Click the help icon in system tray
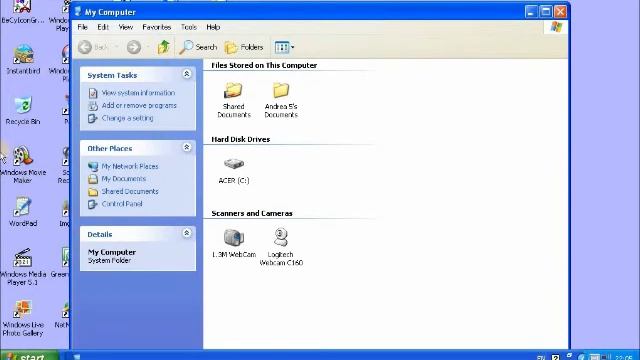This screenshot has width=640, height=360. (x=556, y=357)
